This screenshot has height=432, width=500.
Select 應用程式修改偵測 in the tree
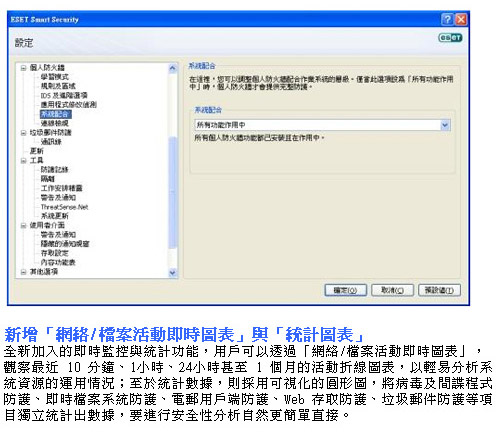68,105
